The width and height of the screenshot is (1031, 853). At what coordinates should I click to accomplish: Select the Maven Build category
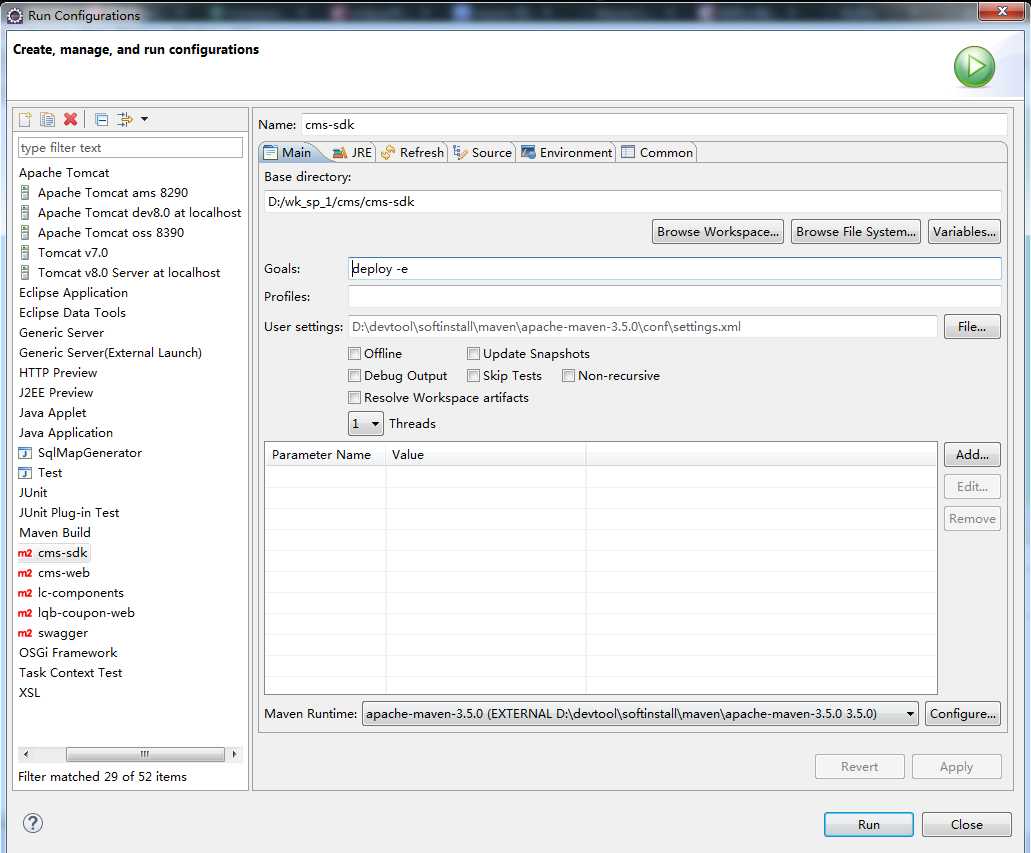tap(55, 533)
